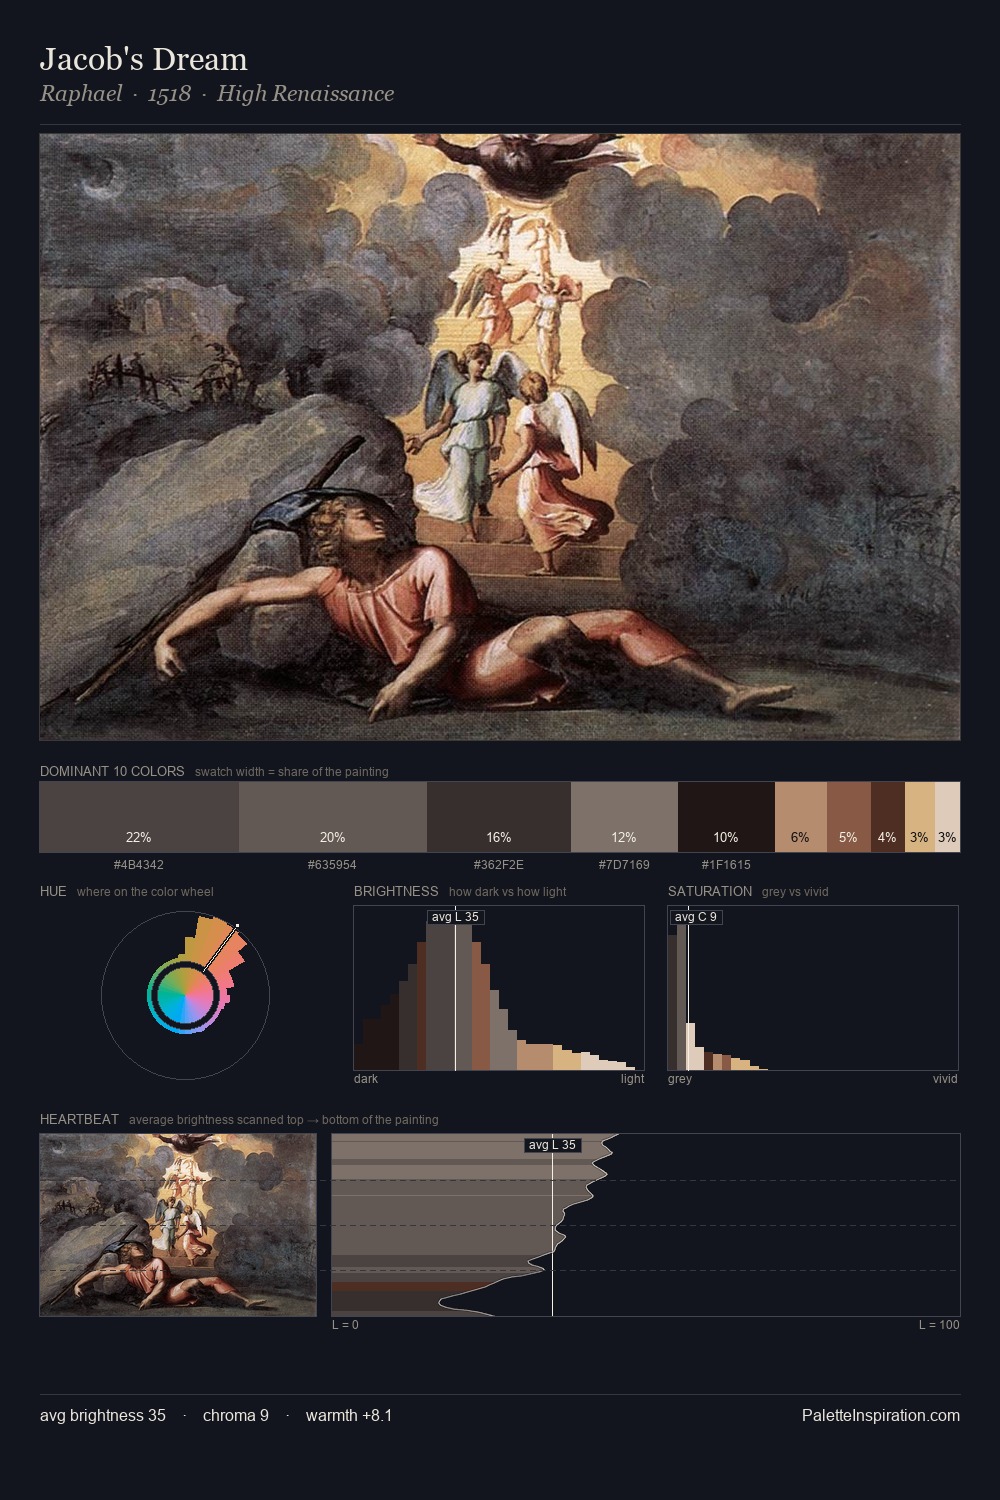Viewport: 1000px width, 1500px height.
Task: Click the hue color wheel chart
Action: 185,995
